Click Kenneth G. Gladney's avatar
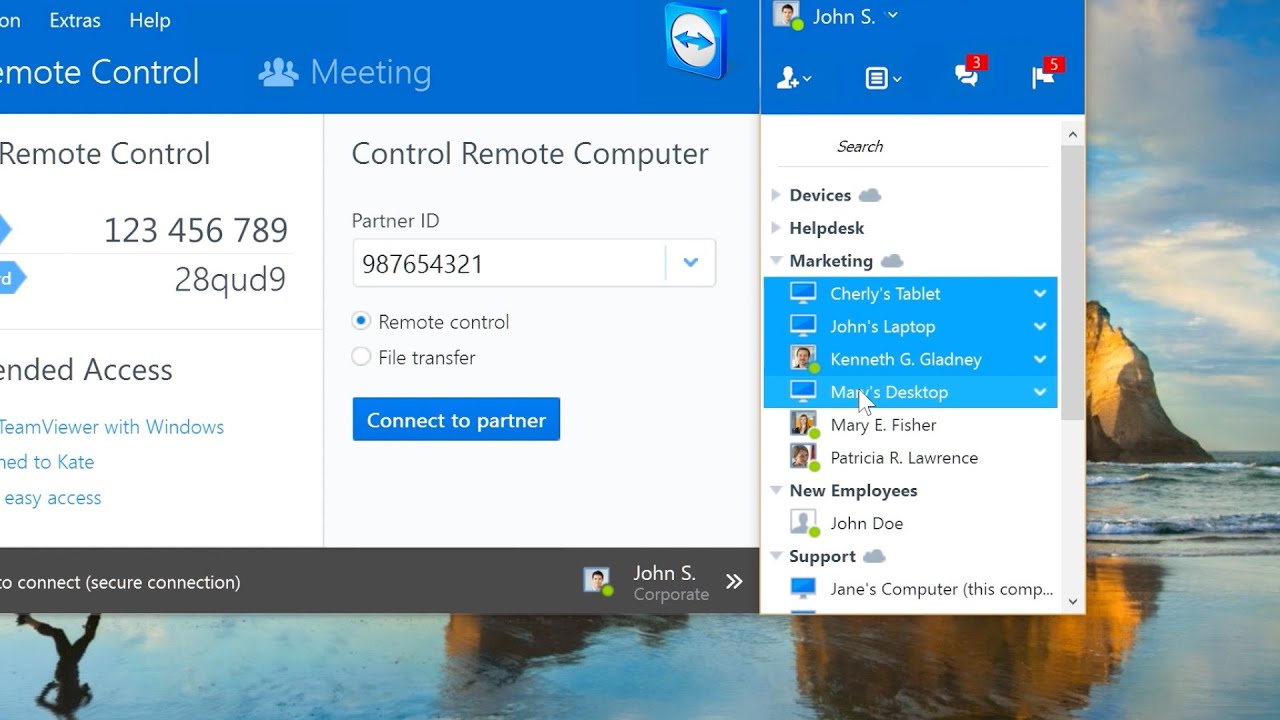 tap(803, 359)
